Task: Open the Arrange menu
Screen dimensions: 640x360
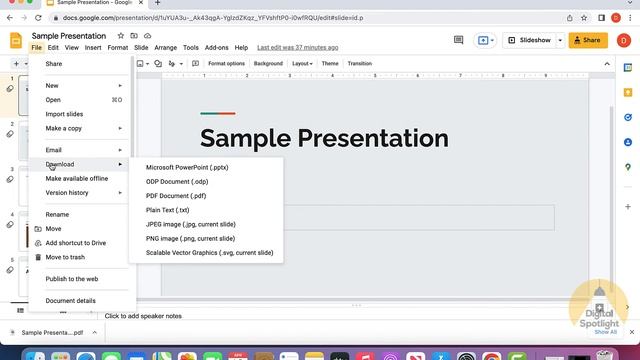Action: pyautogui.click(x=165, y=48)
